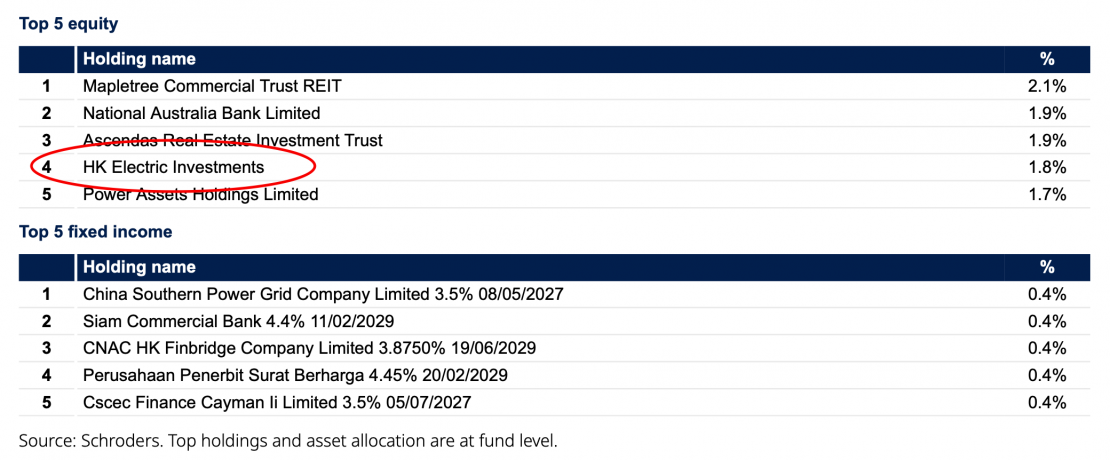1110x460 pixels.
Task: Select Cscec Finance Cayman Ii Limited row
Action: point(277,402)
